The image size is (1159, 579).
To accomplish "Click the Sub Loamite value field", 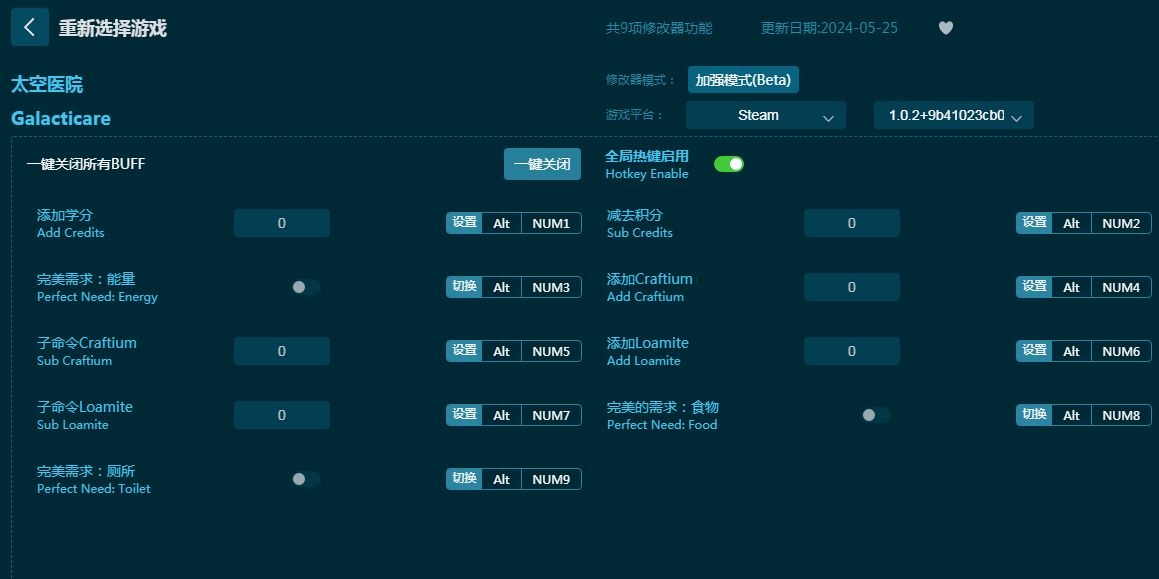I will pyautogui.click(x=282, y=415).
